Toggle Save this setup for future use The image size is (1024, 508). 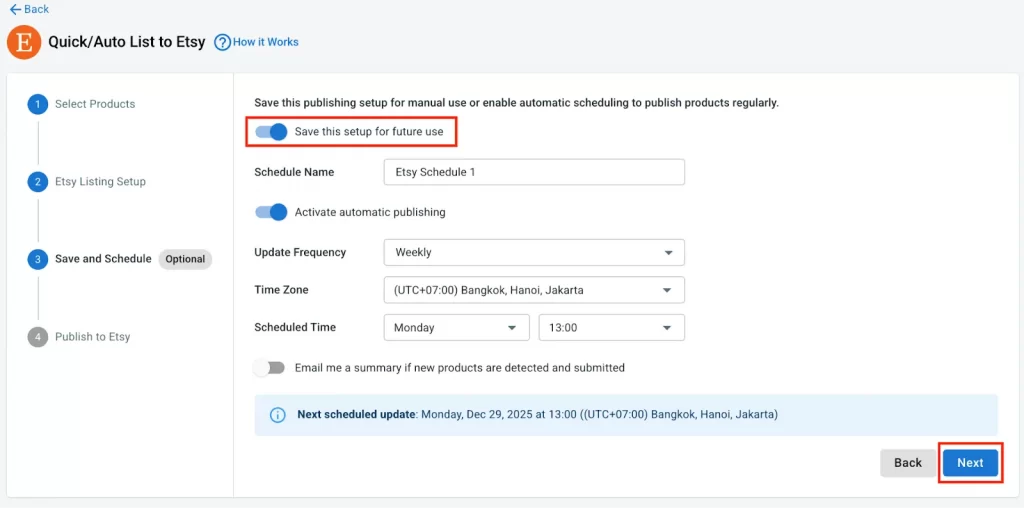pos(271,132)
